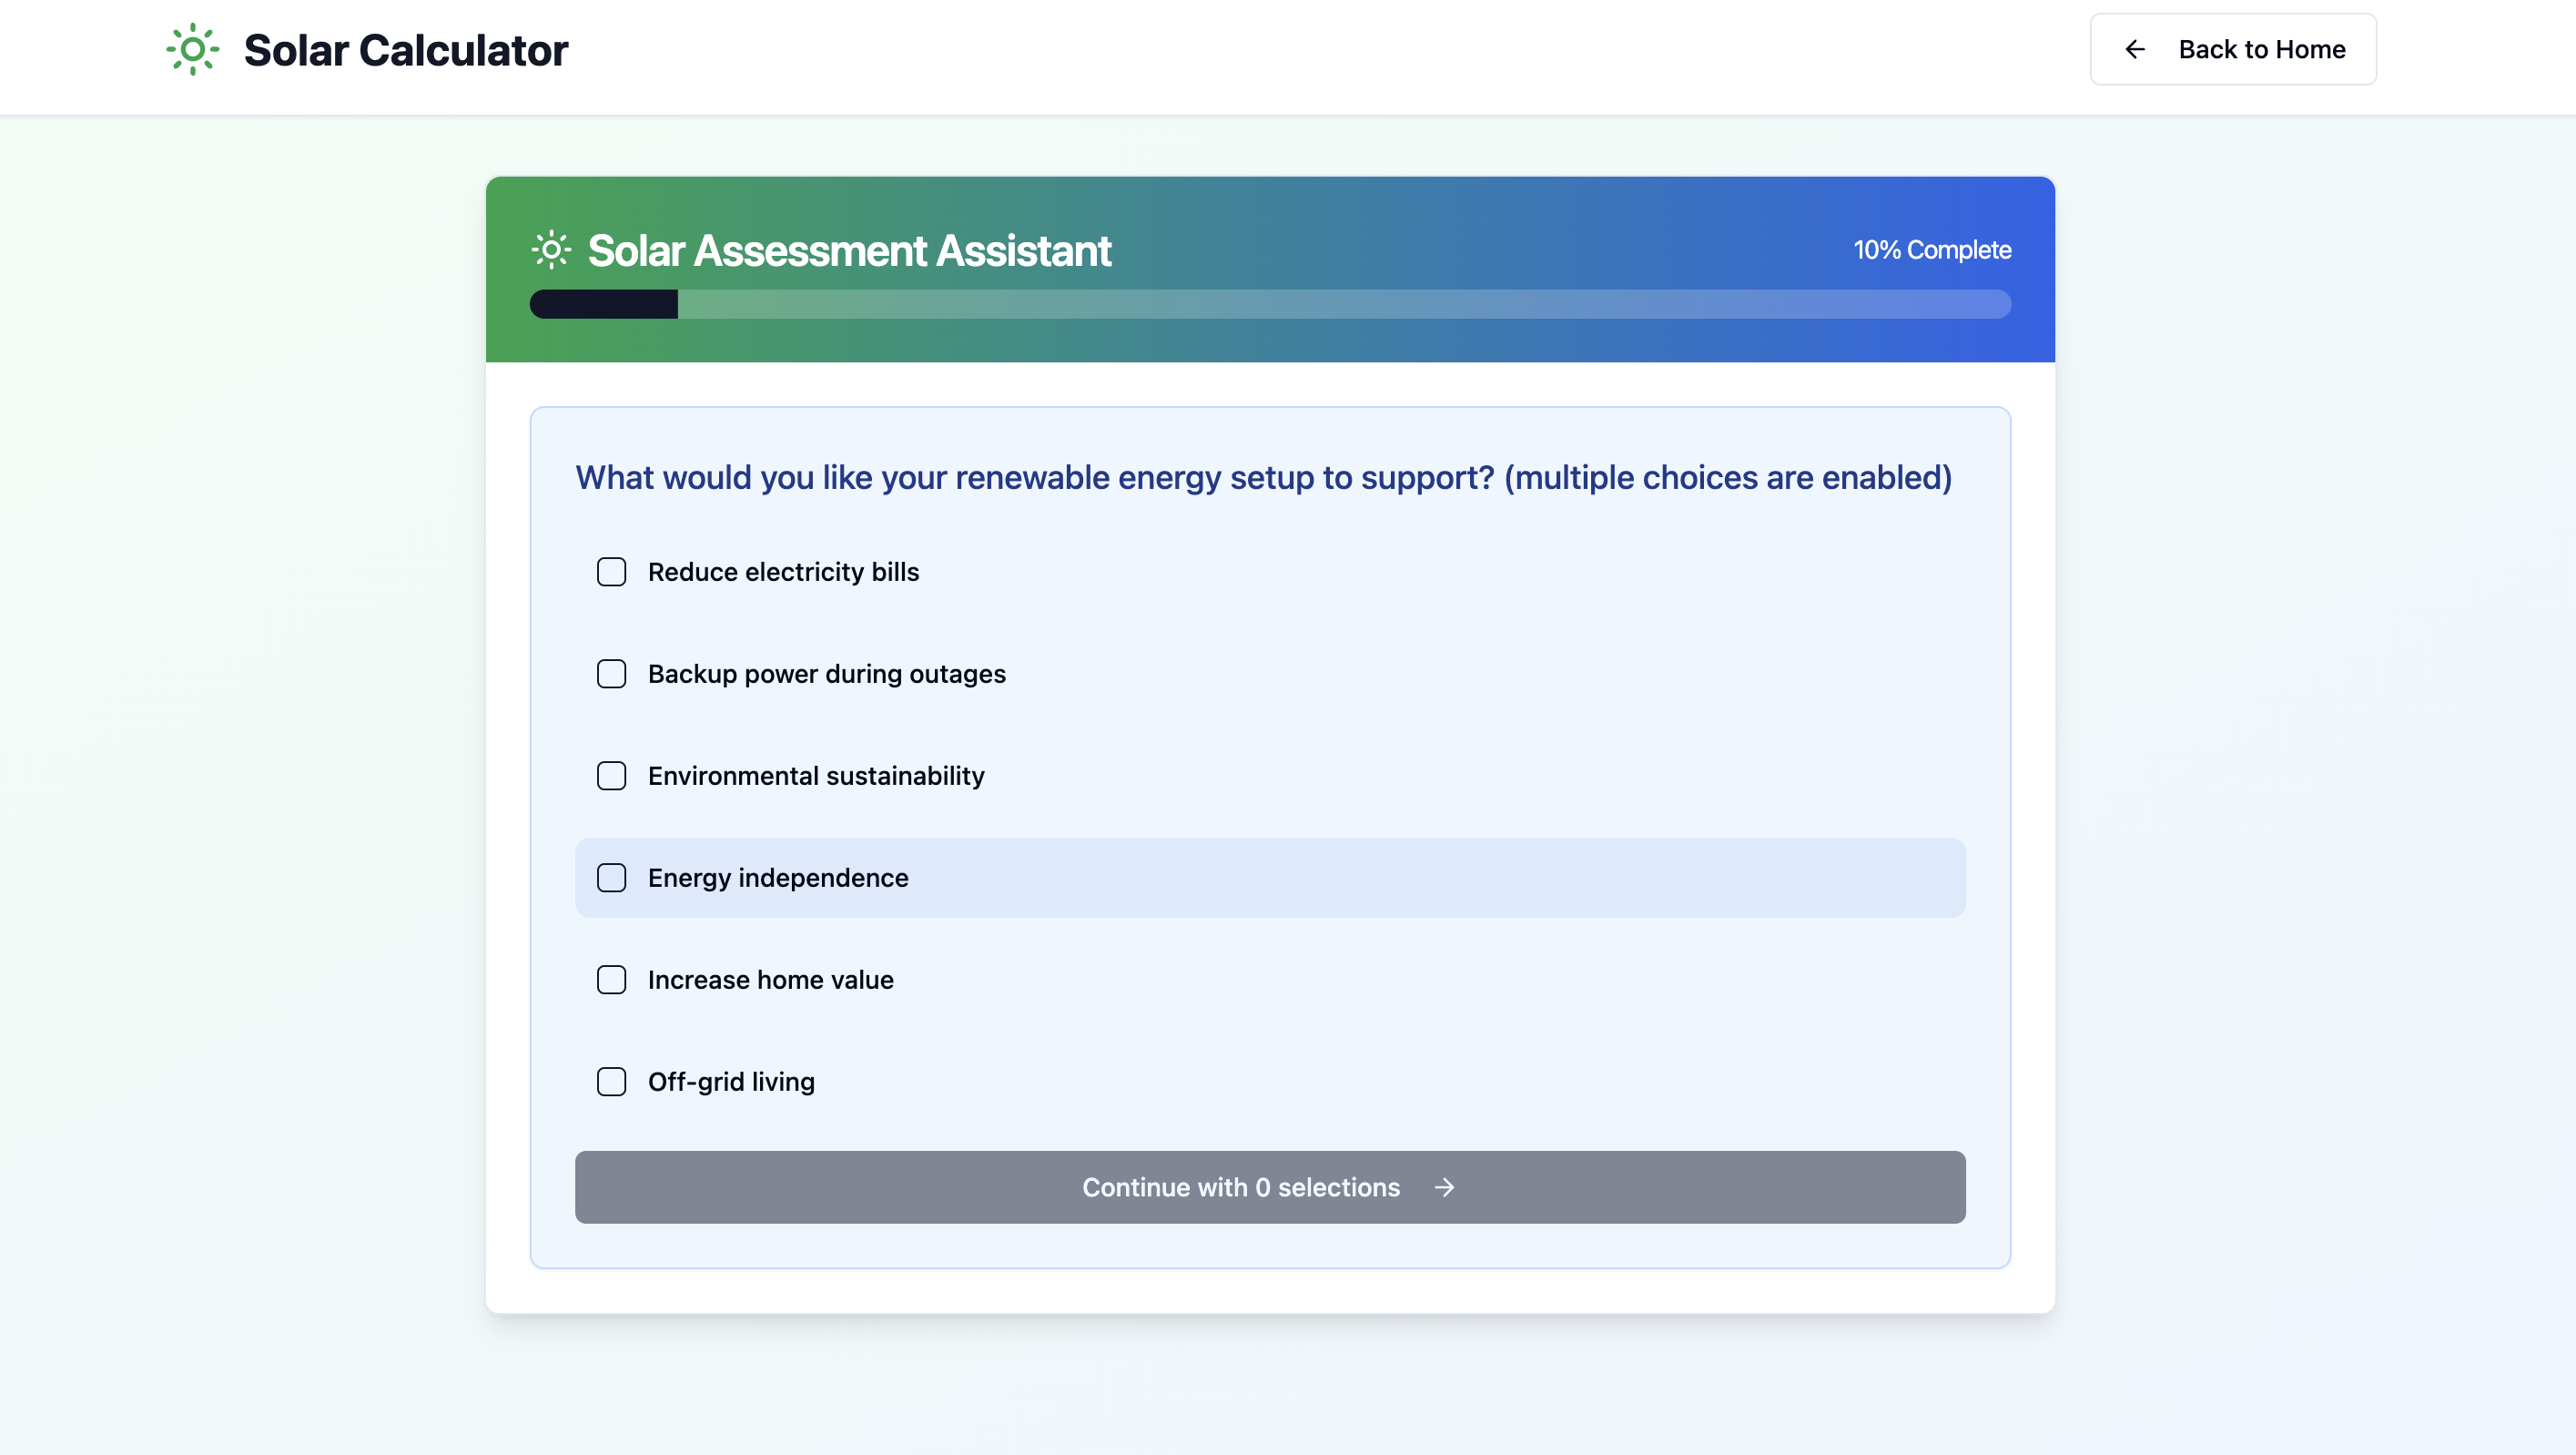Viewport: 2576px width, 1455px height.
Task: Click the Increase home value label
Action: [770, 980]
